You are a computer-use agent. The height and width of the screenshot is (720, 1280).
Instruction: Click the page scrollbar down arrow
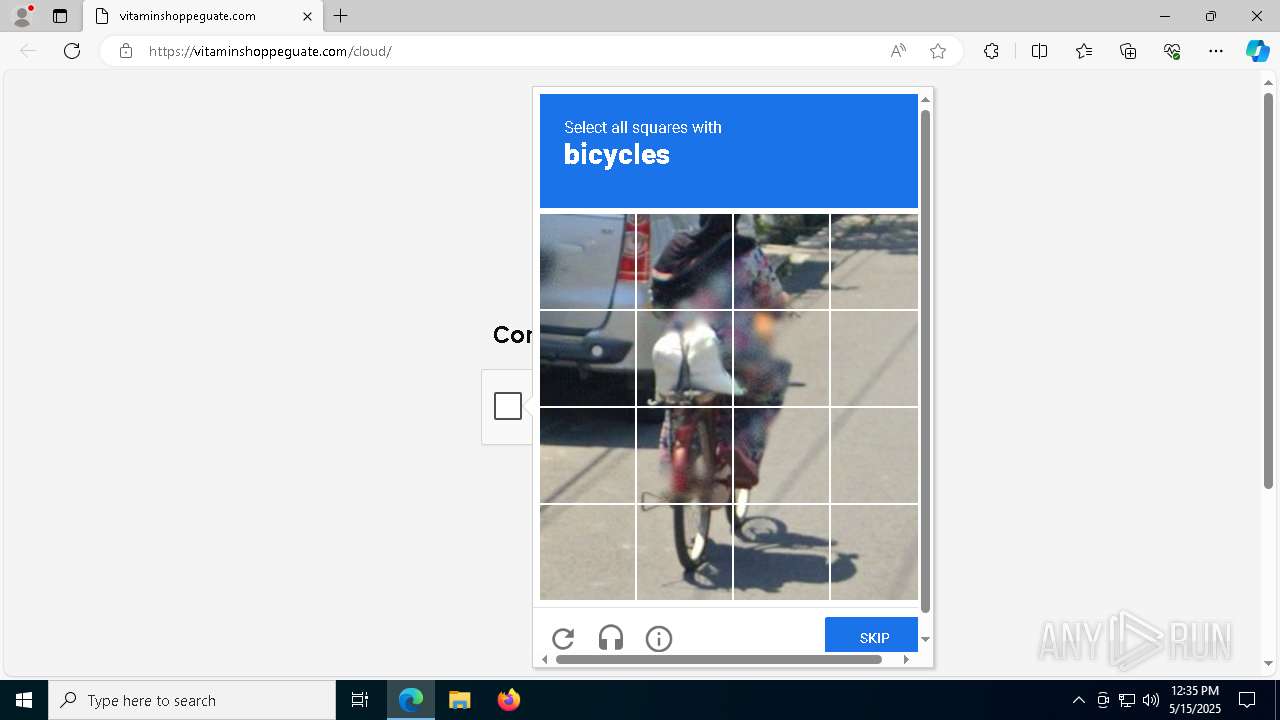coord(1268,663)
